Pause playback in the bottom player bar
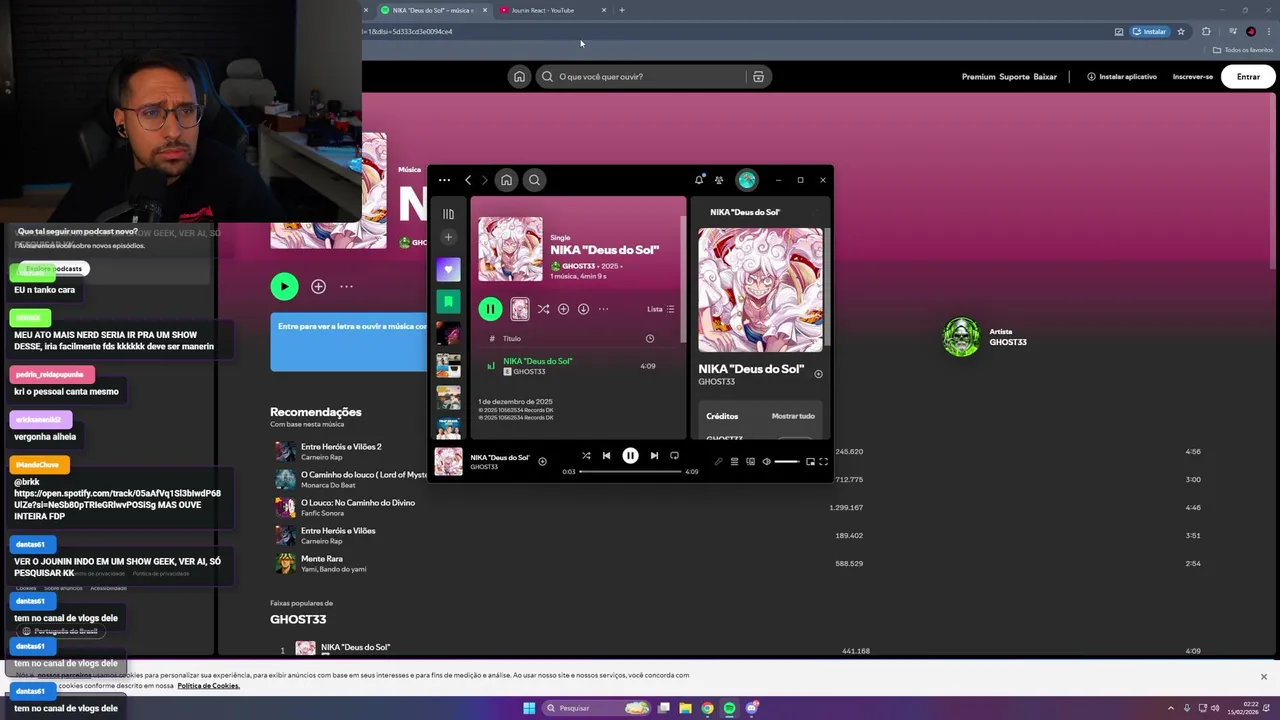Viewport: 1280px width, 720px height. [x=630, y=455]
